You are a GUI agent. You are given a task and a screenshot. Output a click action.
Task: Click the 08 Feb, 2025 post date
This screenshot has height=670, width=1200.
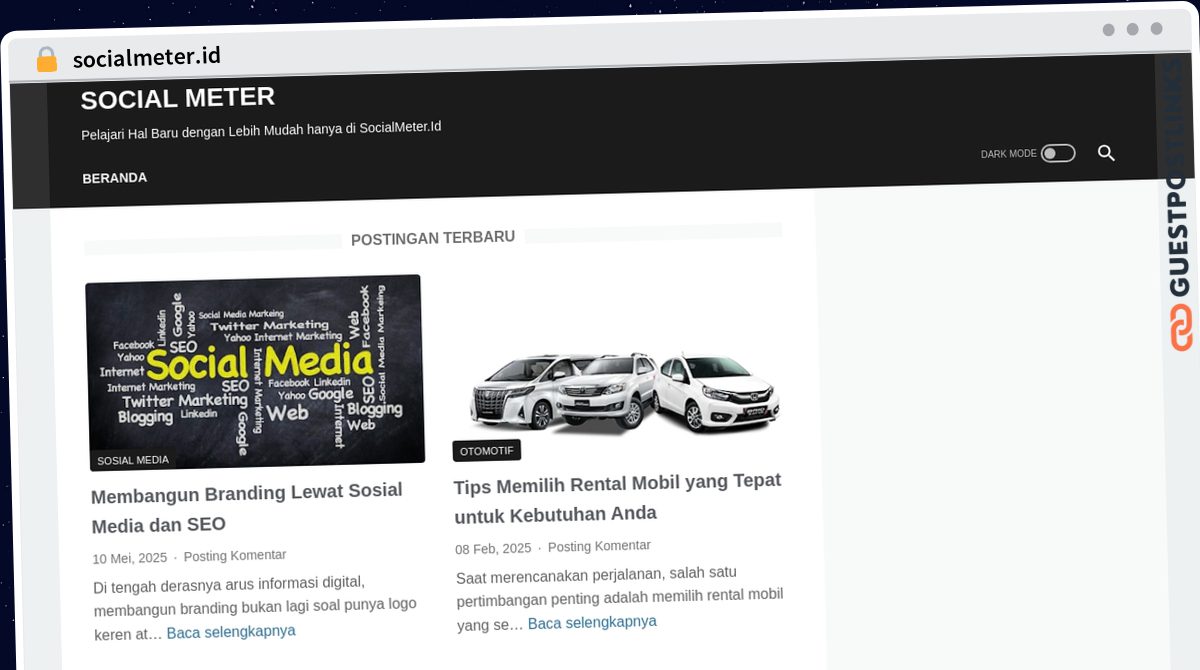[493, 549]
